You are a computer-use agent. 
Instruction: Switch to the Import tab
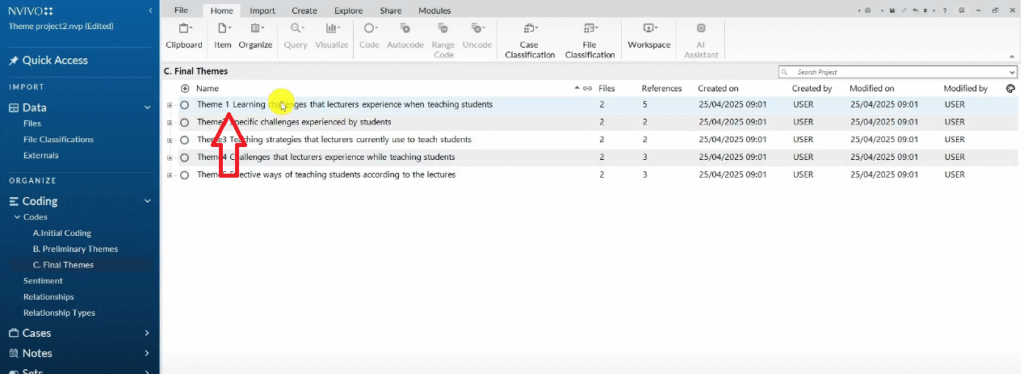pos(263,10)
